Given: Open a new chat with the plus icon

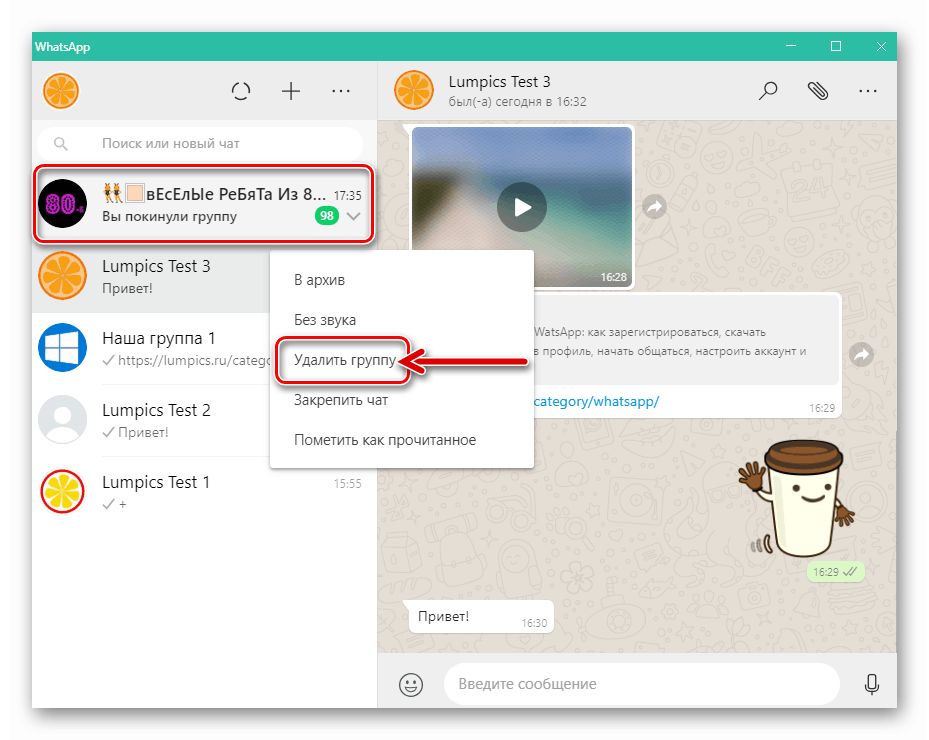Looking at the screenshot, I should click(290, 91).
